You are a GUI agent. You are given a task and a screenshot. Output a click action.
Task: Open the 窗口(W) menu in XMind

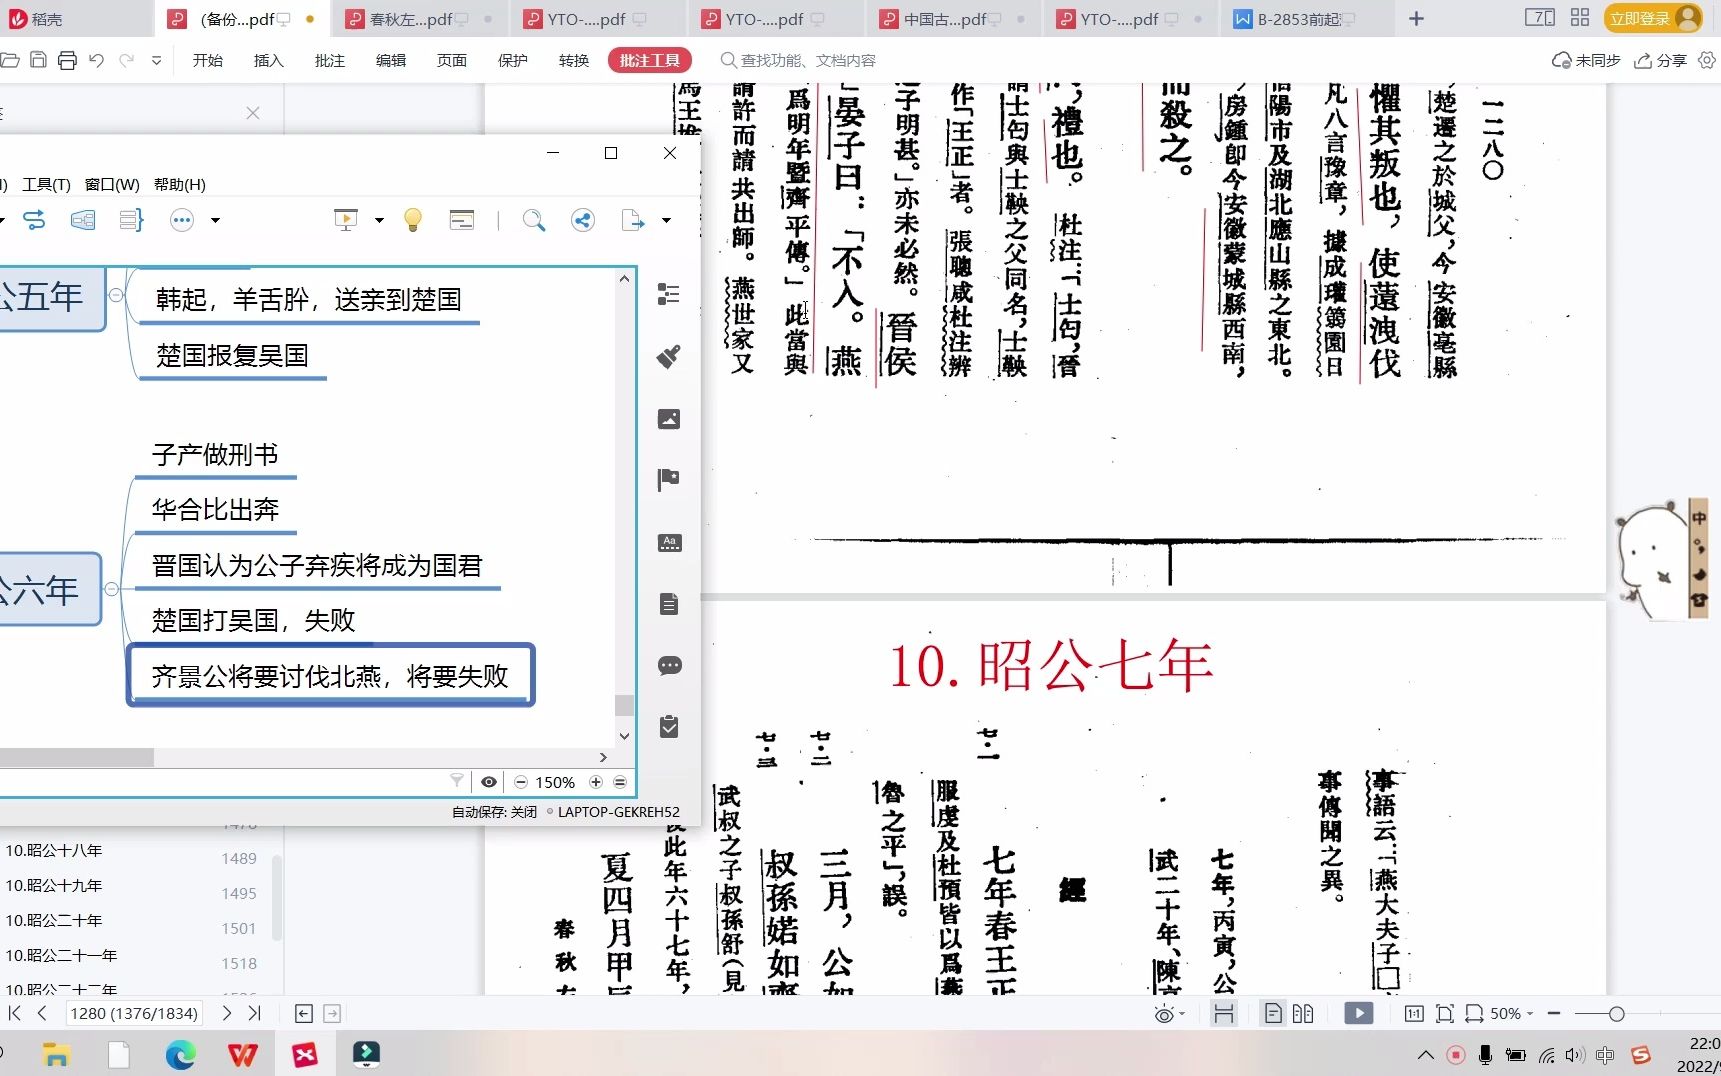pos(112,184)
